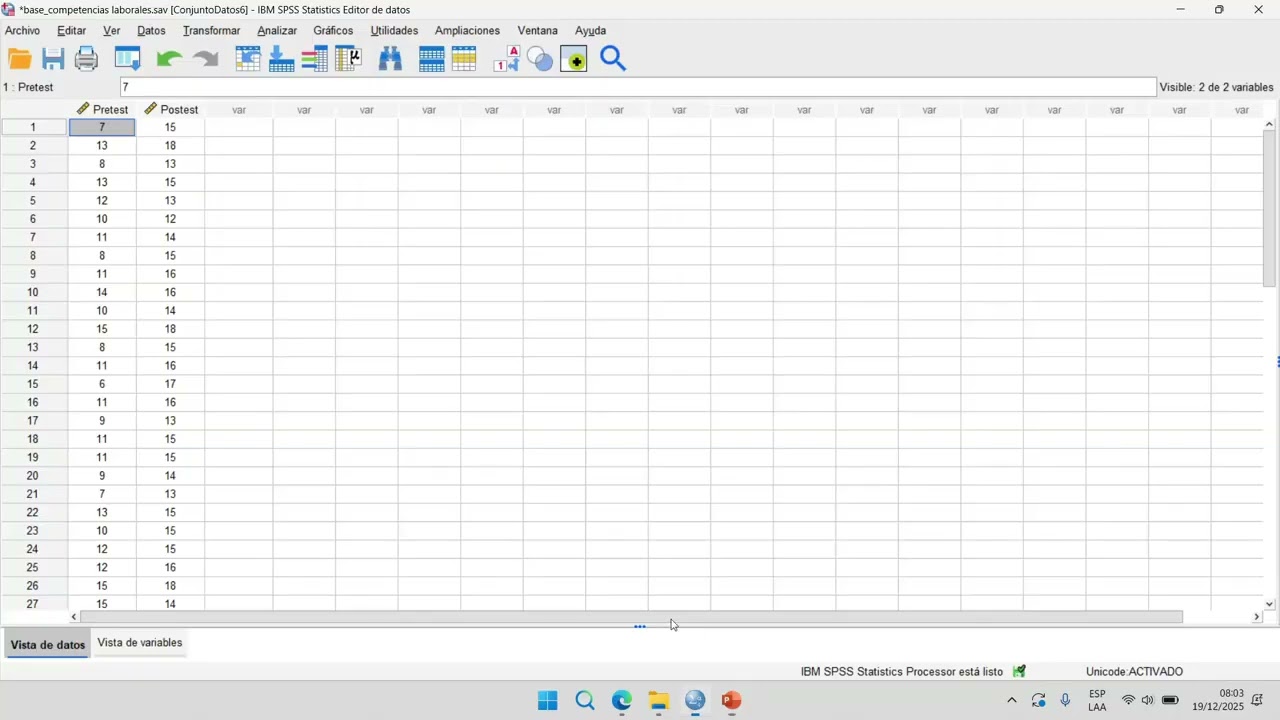Open the Gráficos menu
The image size is (1280, 720).
[x=333, y=30]
